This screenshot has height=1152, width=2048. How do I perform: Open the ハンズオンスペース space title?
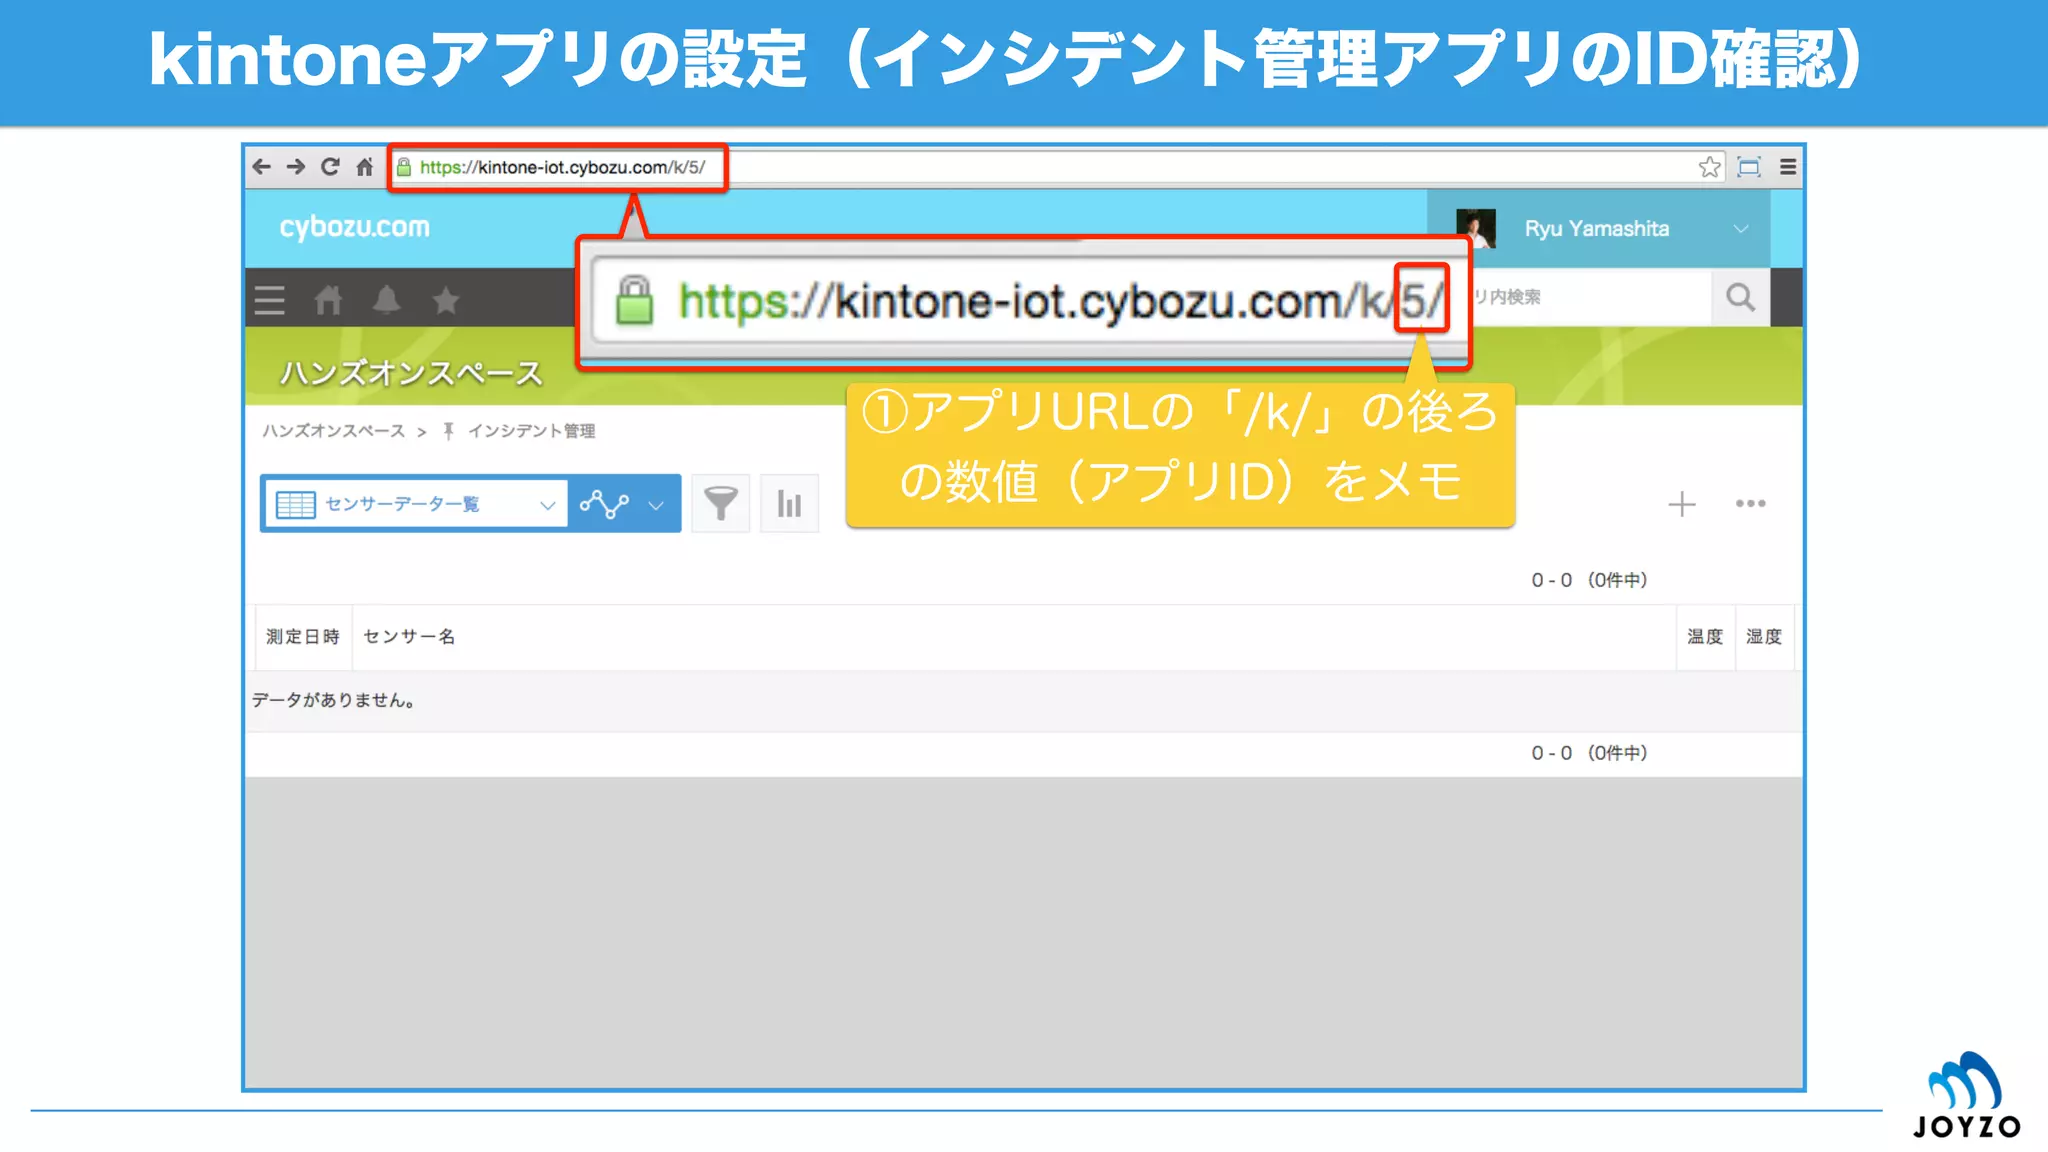click(411, 373)
